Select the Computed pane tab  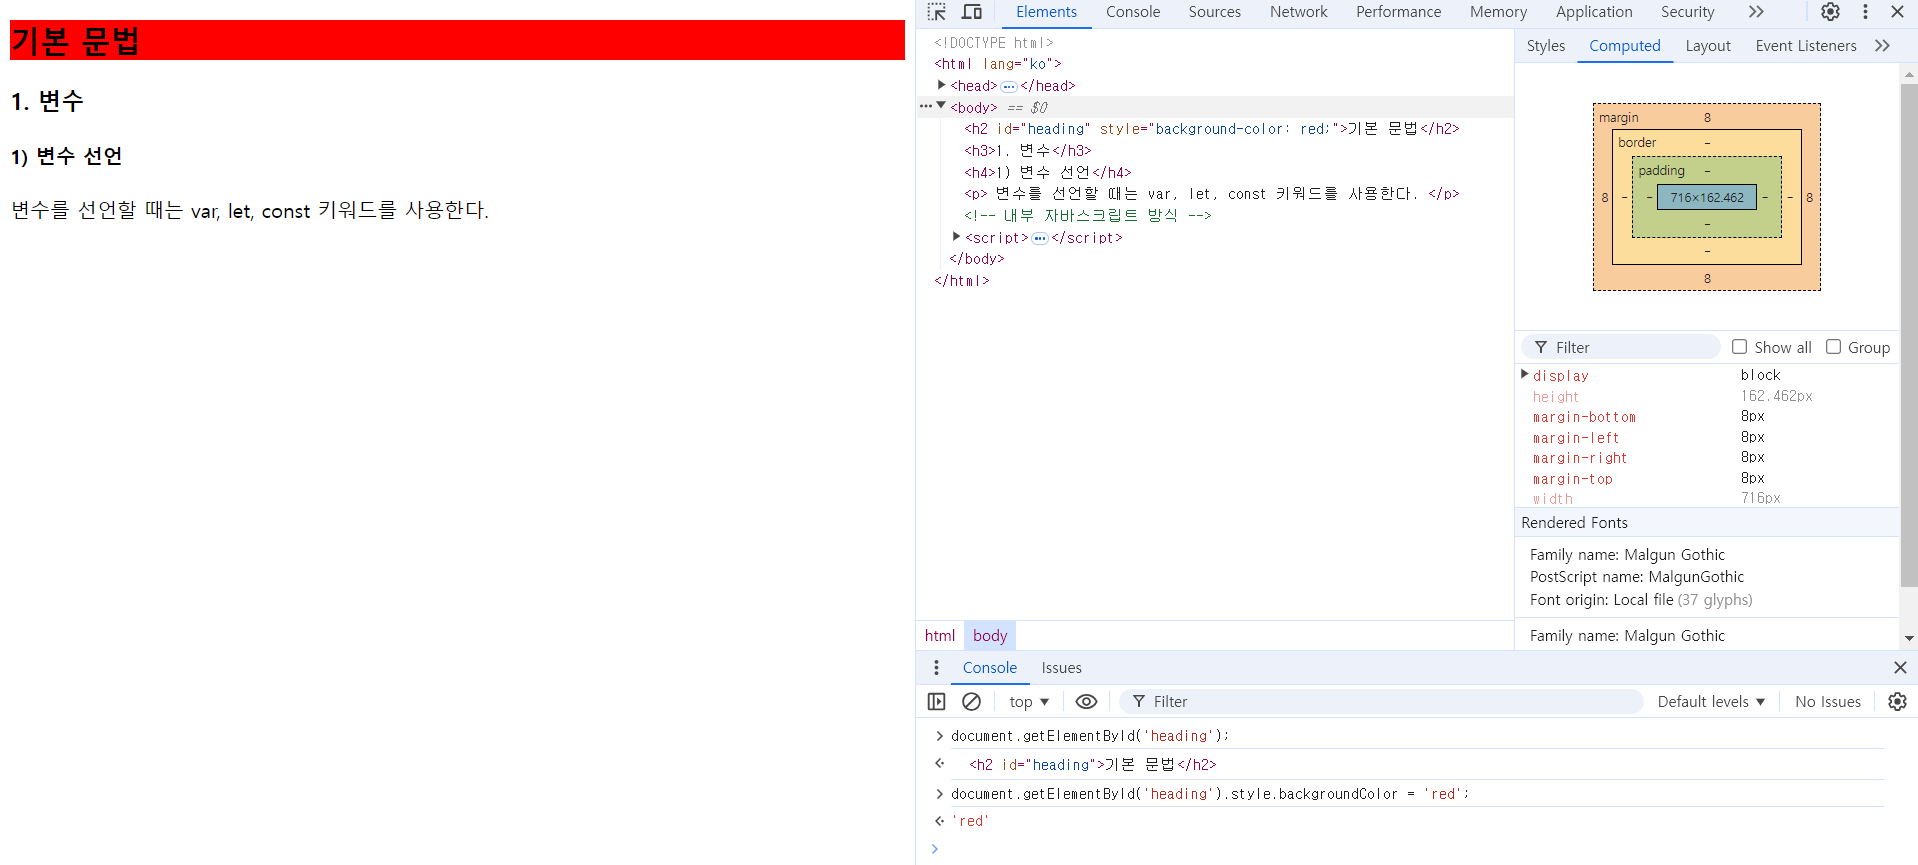tap(1624, 46)
